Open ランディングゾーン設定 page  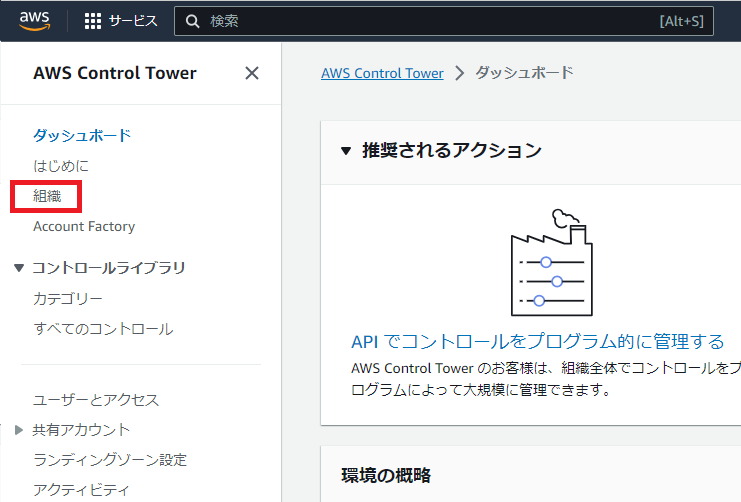pyautogui.click(x=110, y=460)
